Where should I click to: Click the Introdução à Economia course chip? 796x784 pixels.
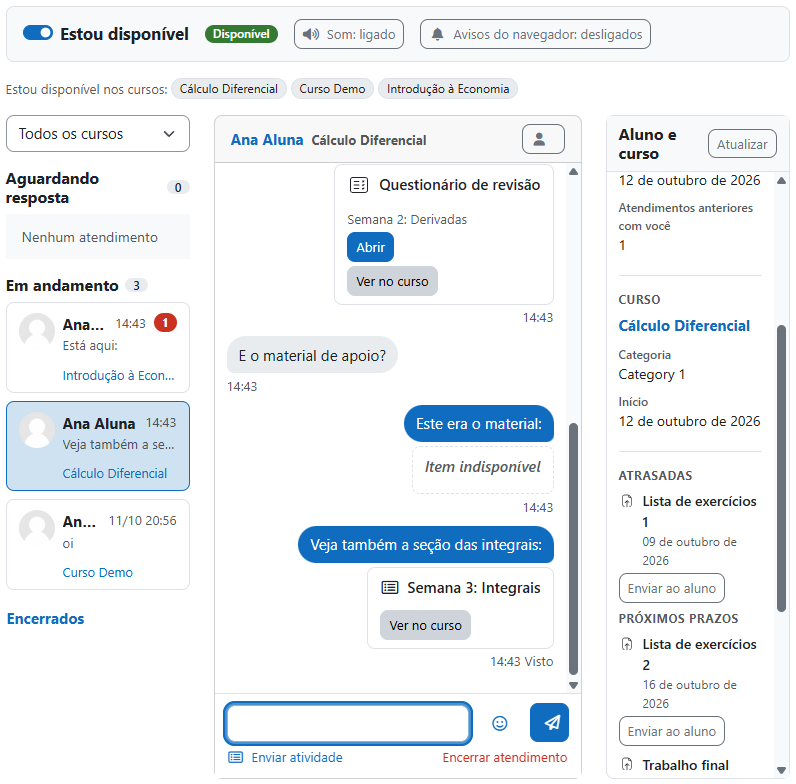(448, 89)
